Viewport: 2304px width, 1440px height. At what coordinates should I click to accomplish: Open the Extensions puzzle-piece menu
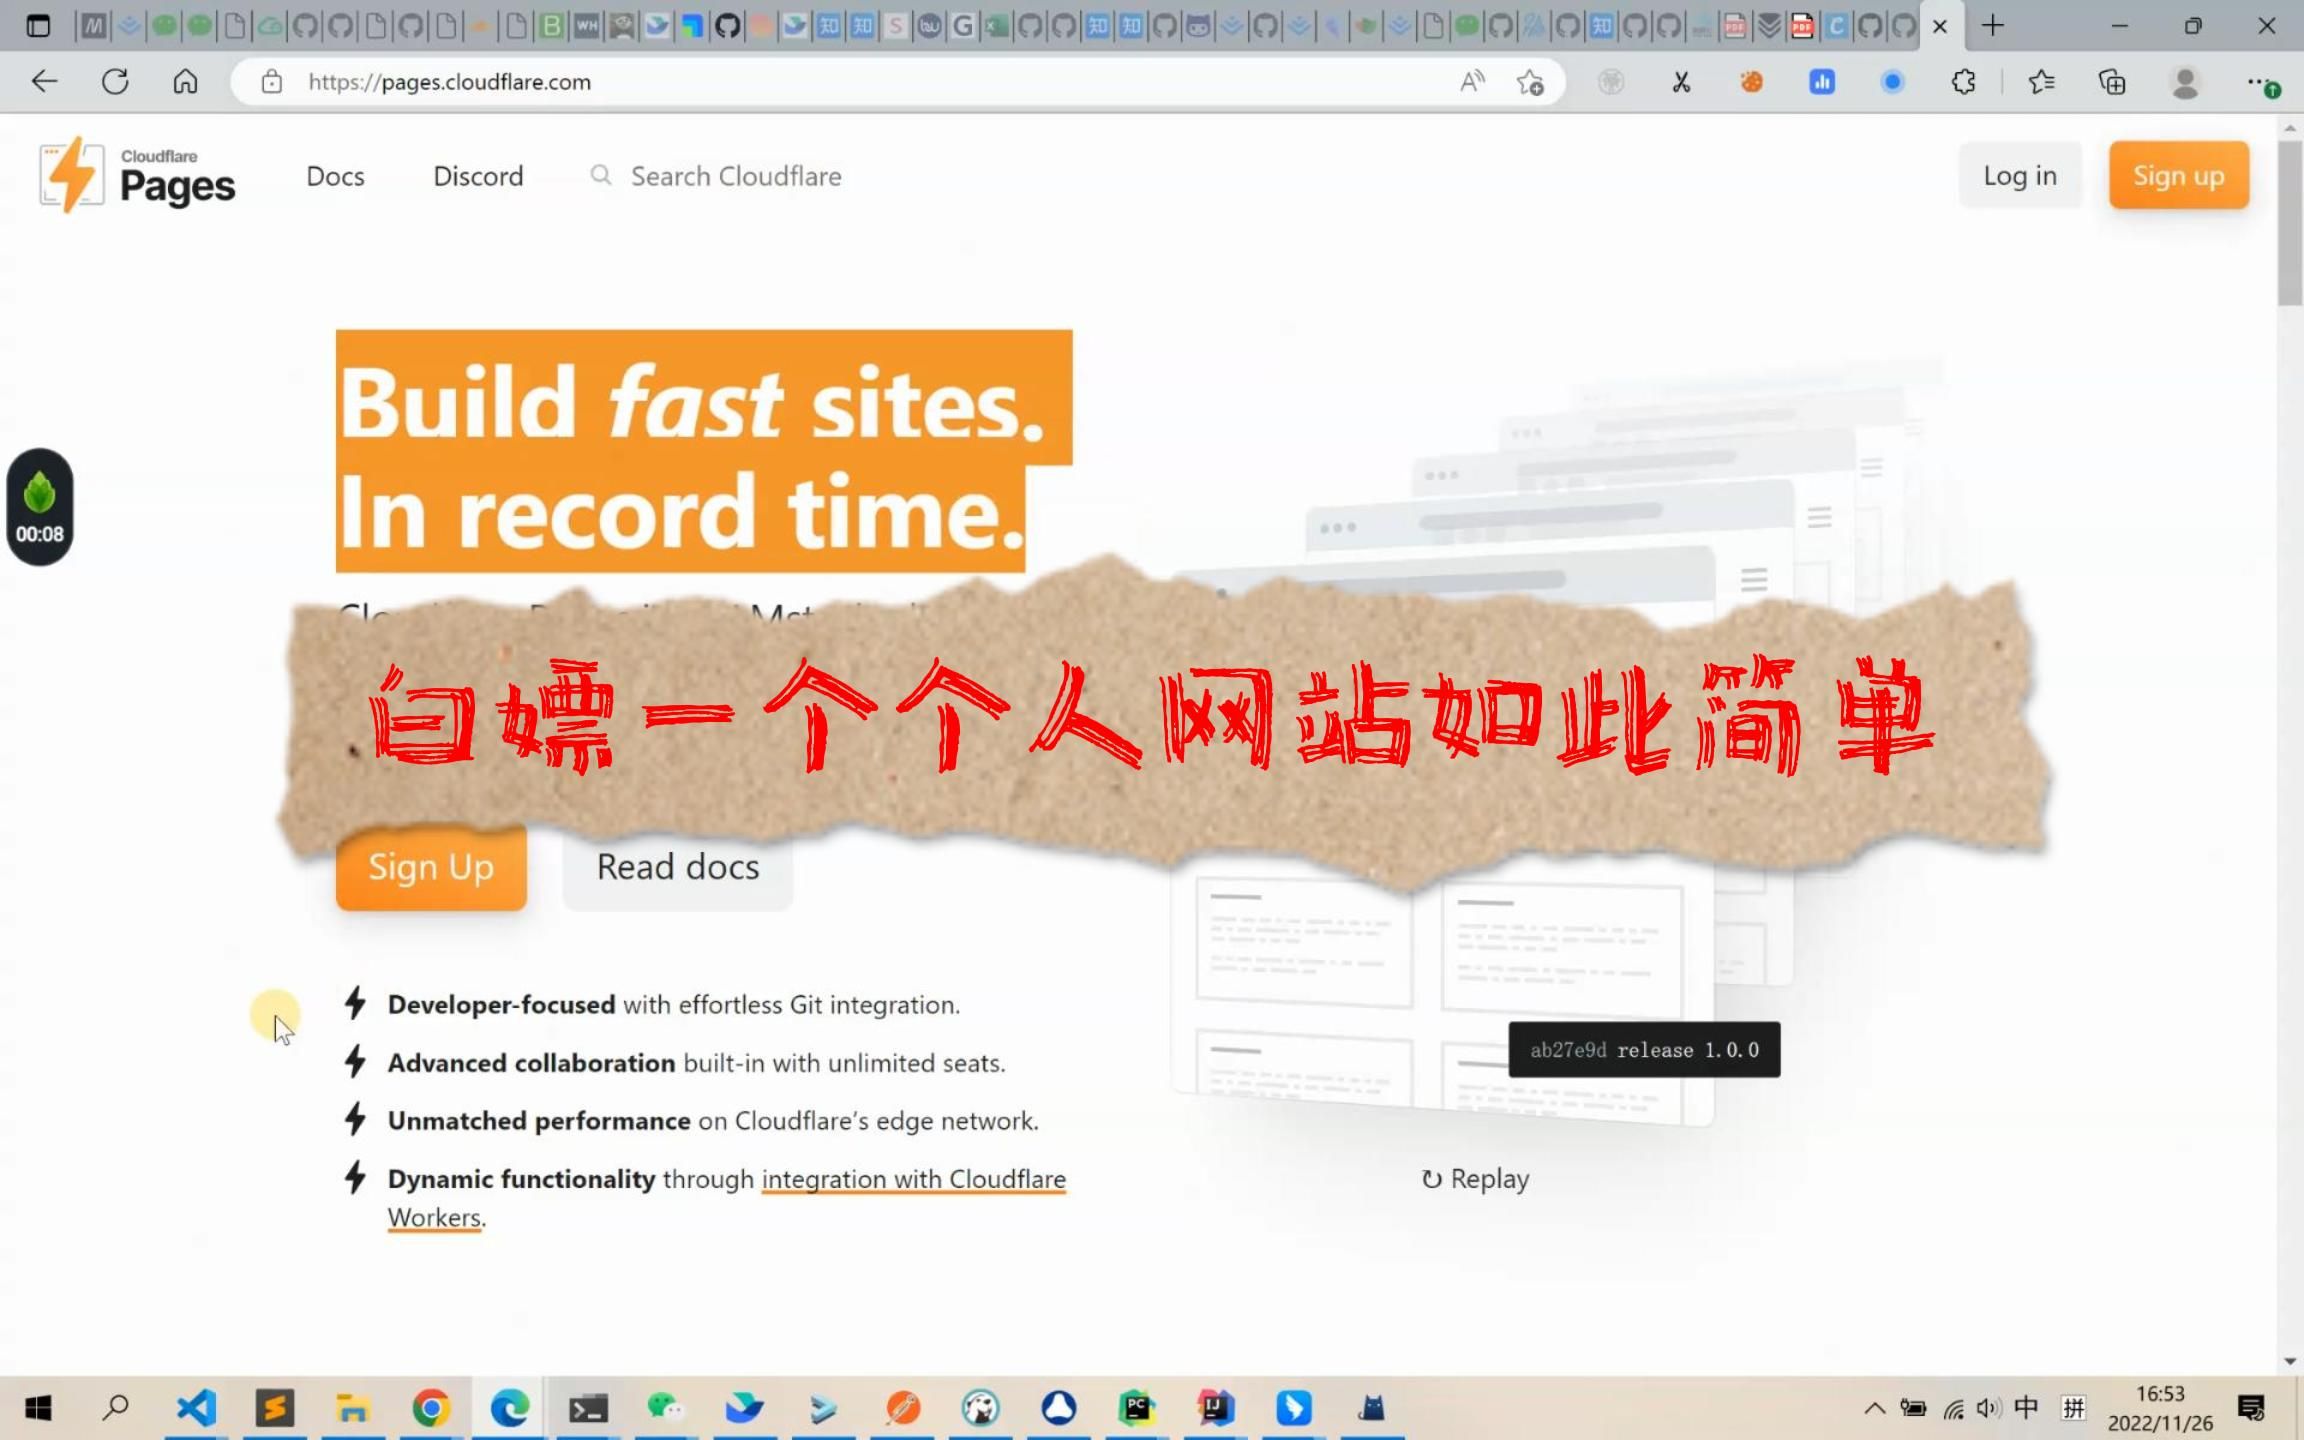pos(1963,82)
